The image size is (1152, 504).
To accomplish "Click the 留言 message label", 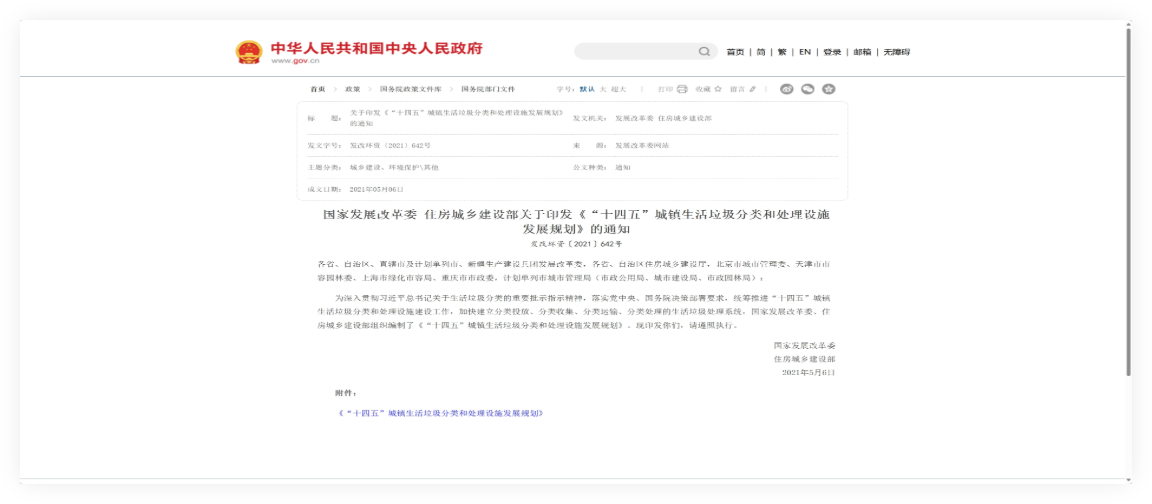I will 738,89.
